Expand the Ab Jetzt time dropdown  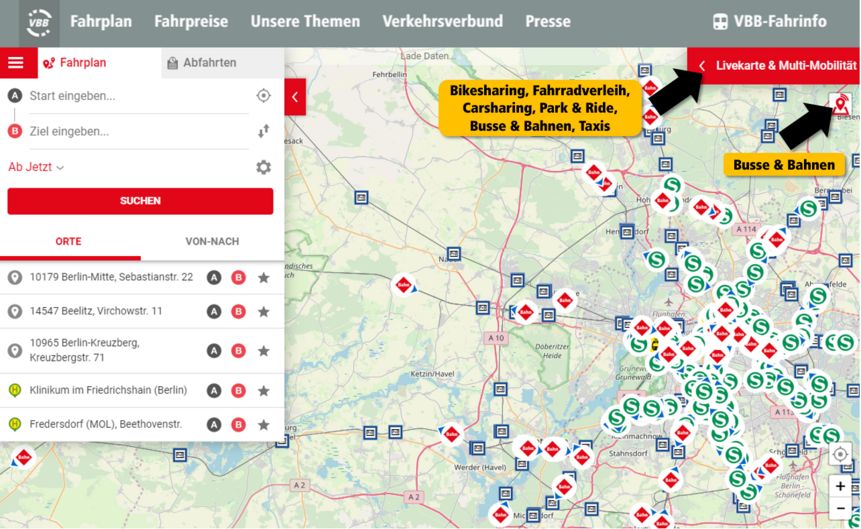click(36, 167)
